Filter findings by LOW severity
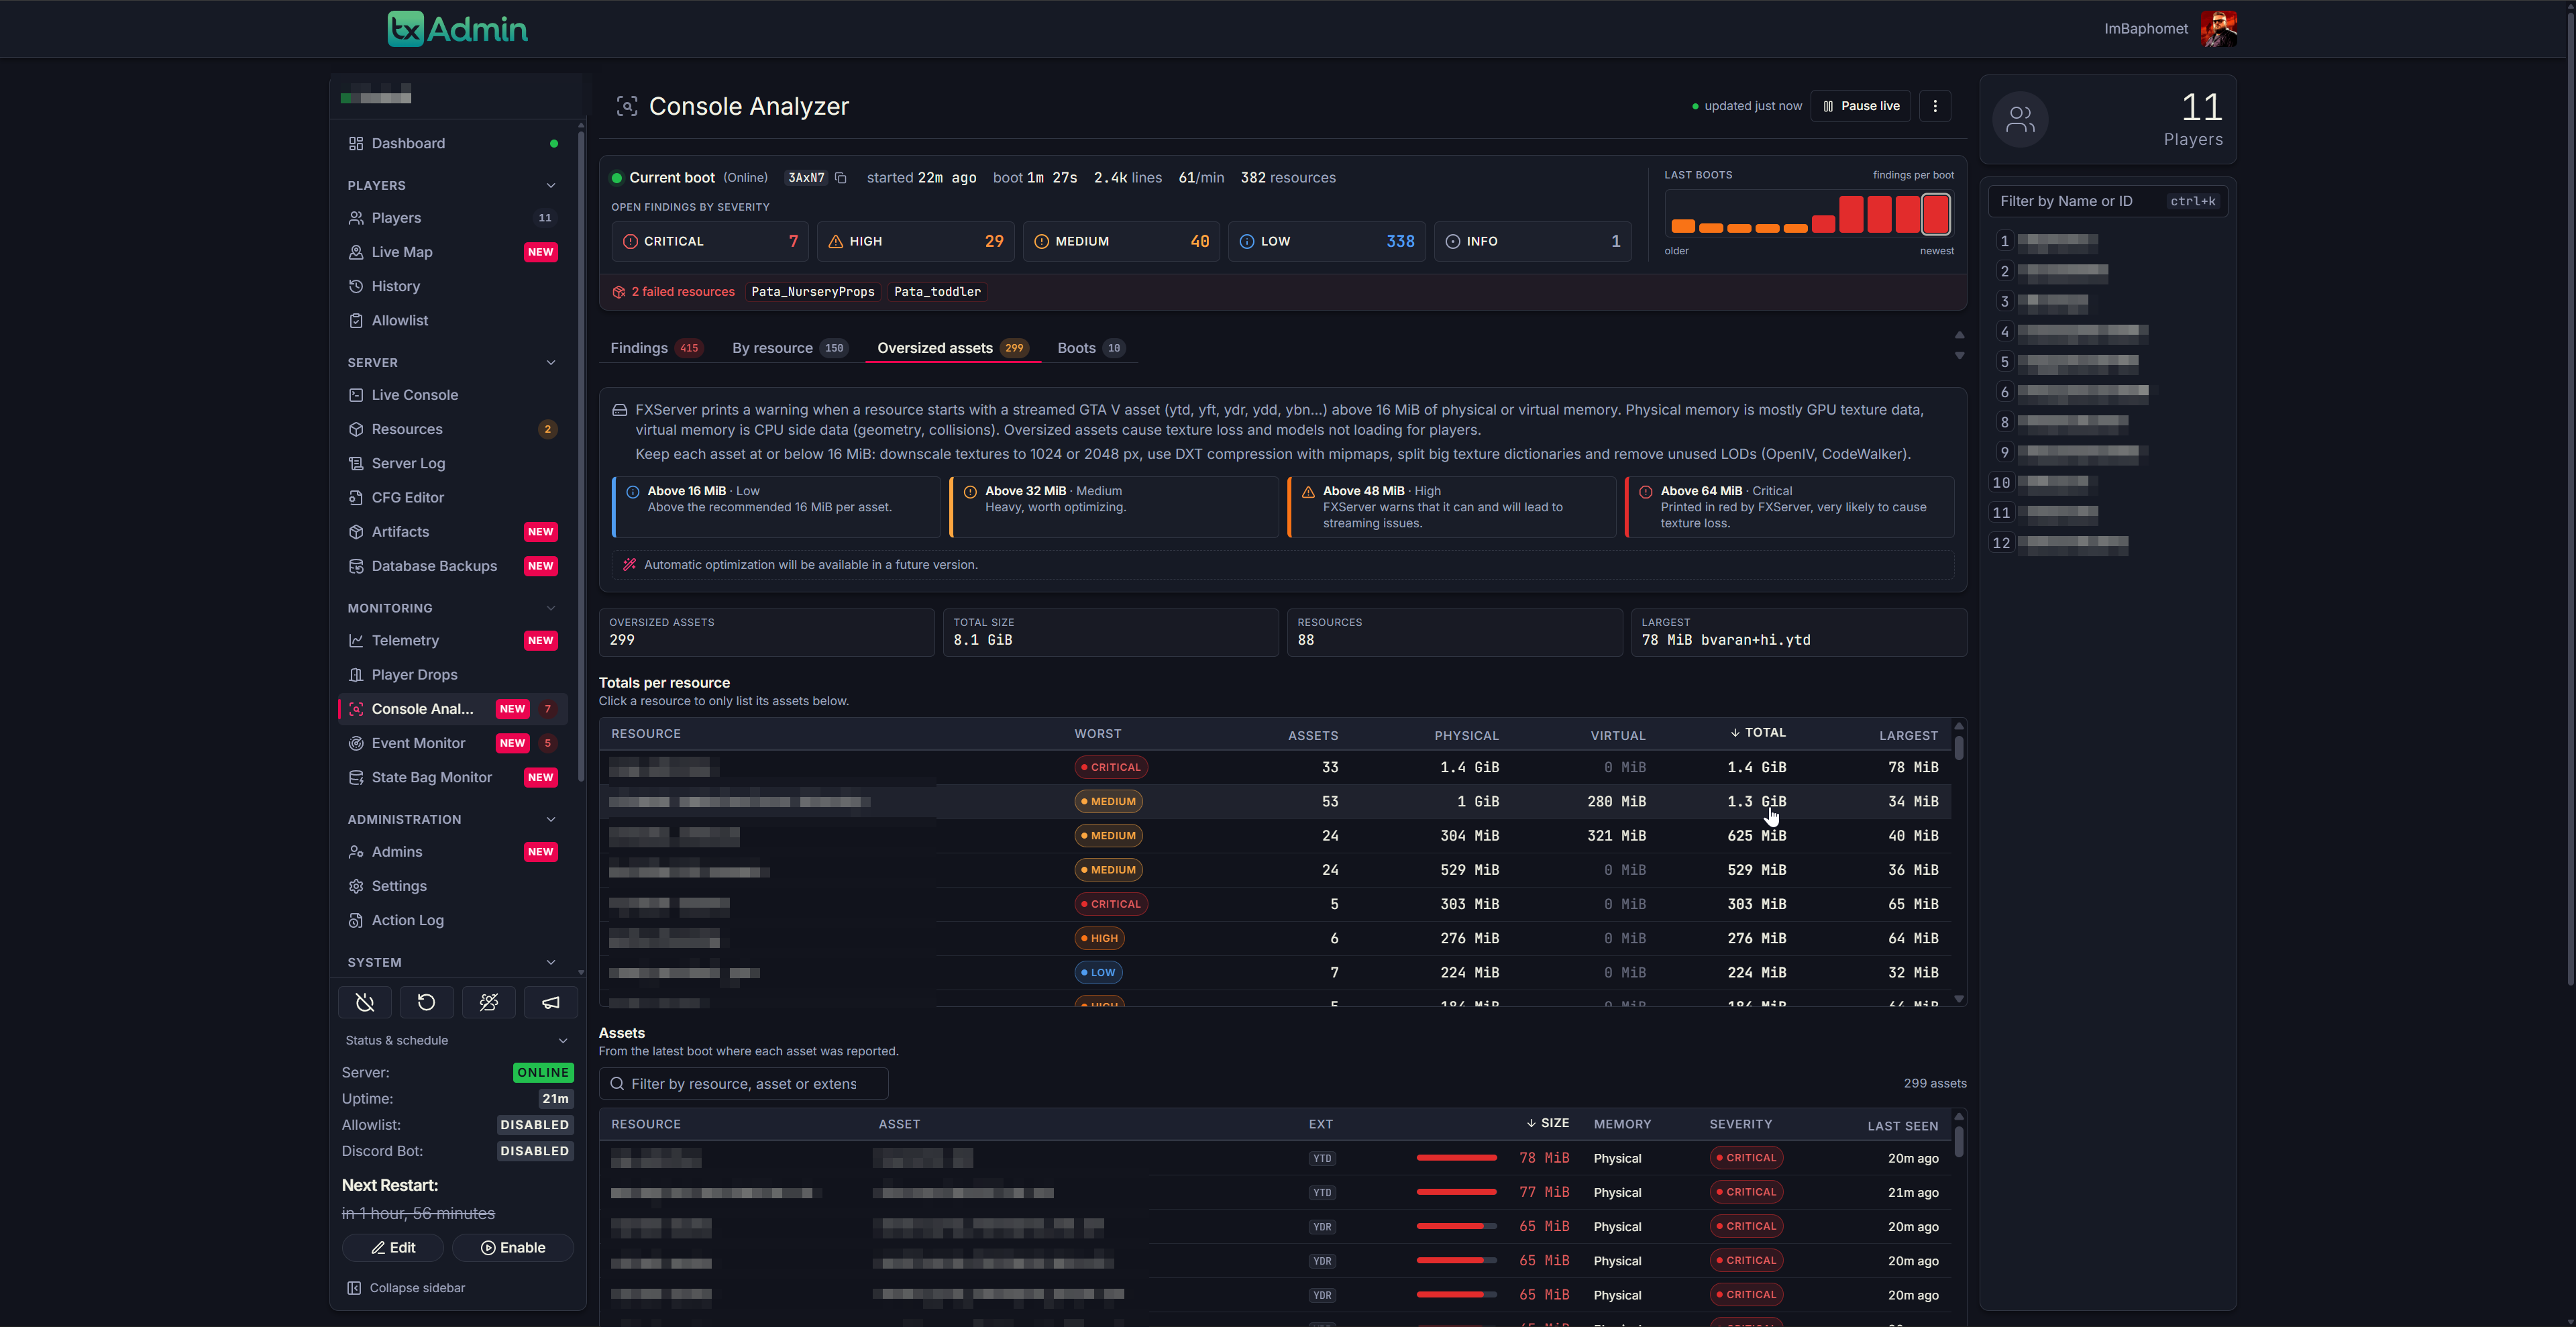 (1326, 242)
